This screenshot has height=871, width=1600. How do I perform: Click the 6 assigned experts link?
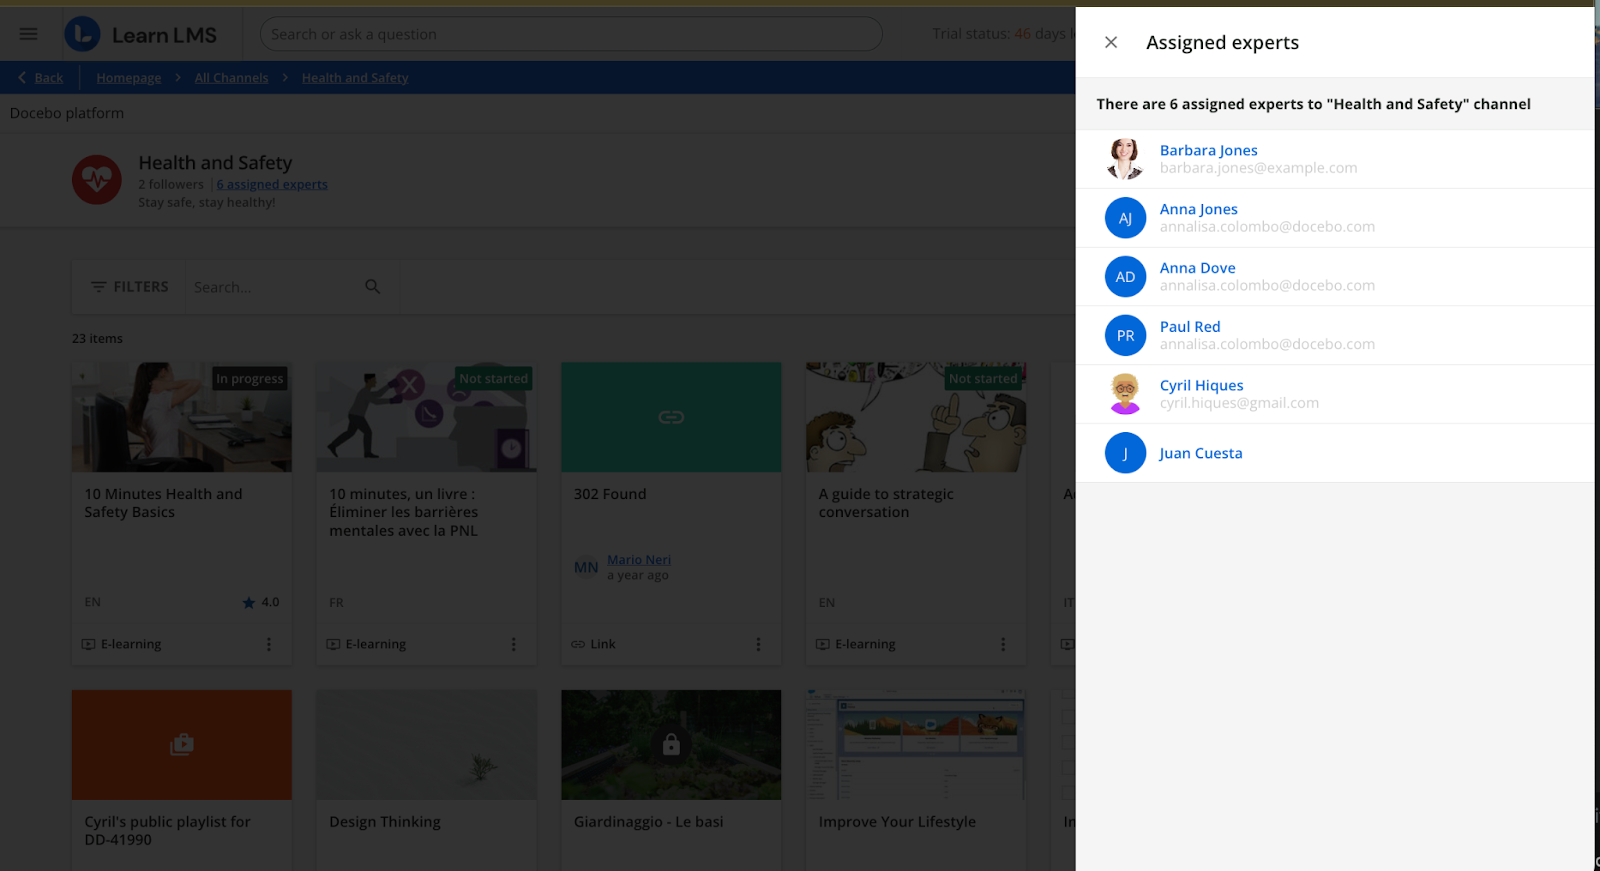coord(272,184)
